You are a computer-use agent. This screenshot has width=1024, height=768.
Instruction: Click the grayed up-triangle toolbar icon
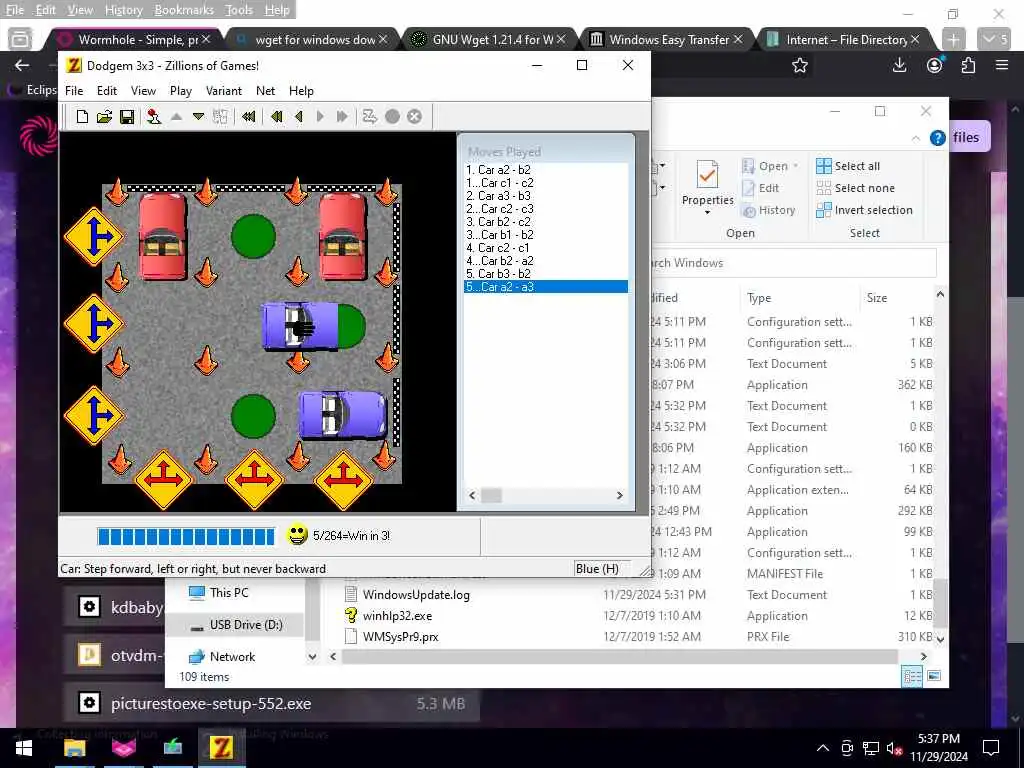[x=176, y=117]
